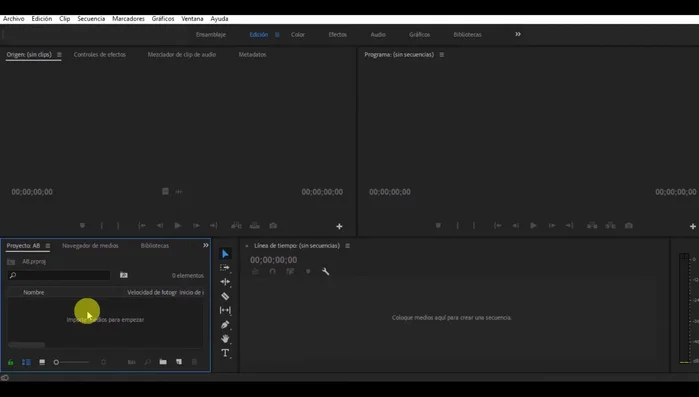Click Drag Audio Only icon in Origen monitor

tap(179, 192)
